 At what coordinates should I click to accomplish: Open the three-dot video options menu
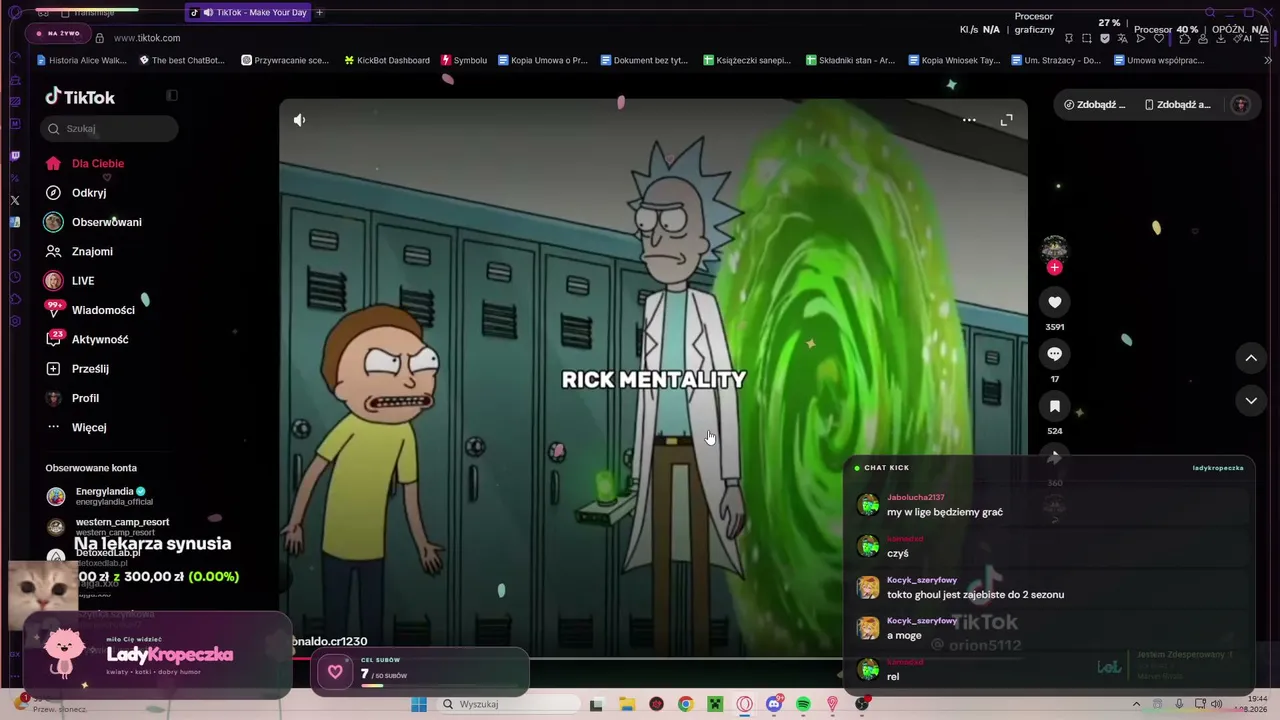[969, 120]
